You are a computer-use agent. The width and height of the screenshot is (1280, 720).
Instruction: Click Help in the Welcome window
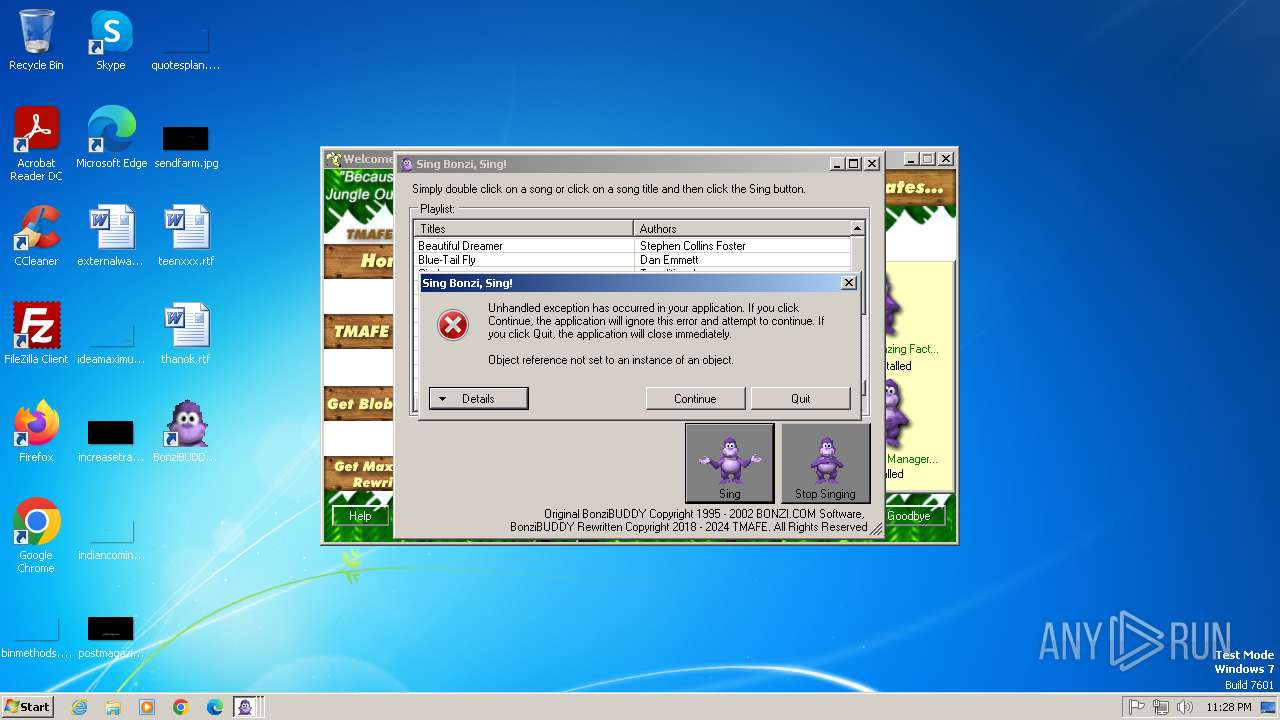pos(360,516)
